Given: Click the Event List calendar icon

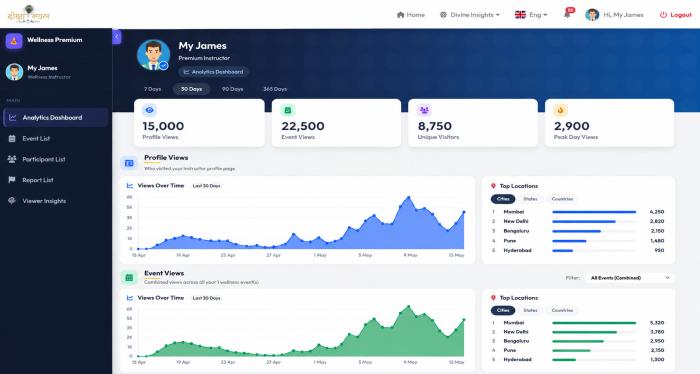Looking at the screenshot, I should click(x=12, y=138).
